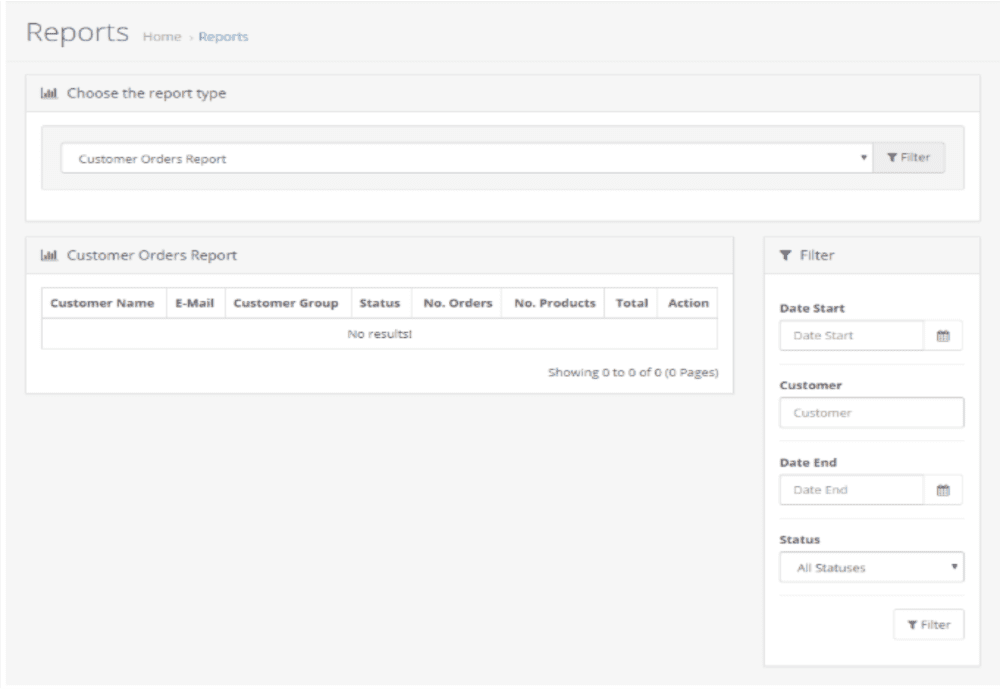Click 'Showing 0 to 0 of 0' pagination text
This screenshot has height=689, width=1000.
[633, 372]
